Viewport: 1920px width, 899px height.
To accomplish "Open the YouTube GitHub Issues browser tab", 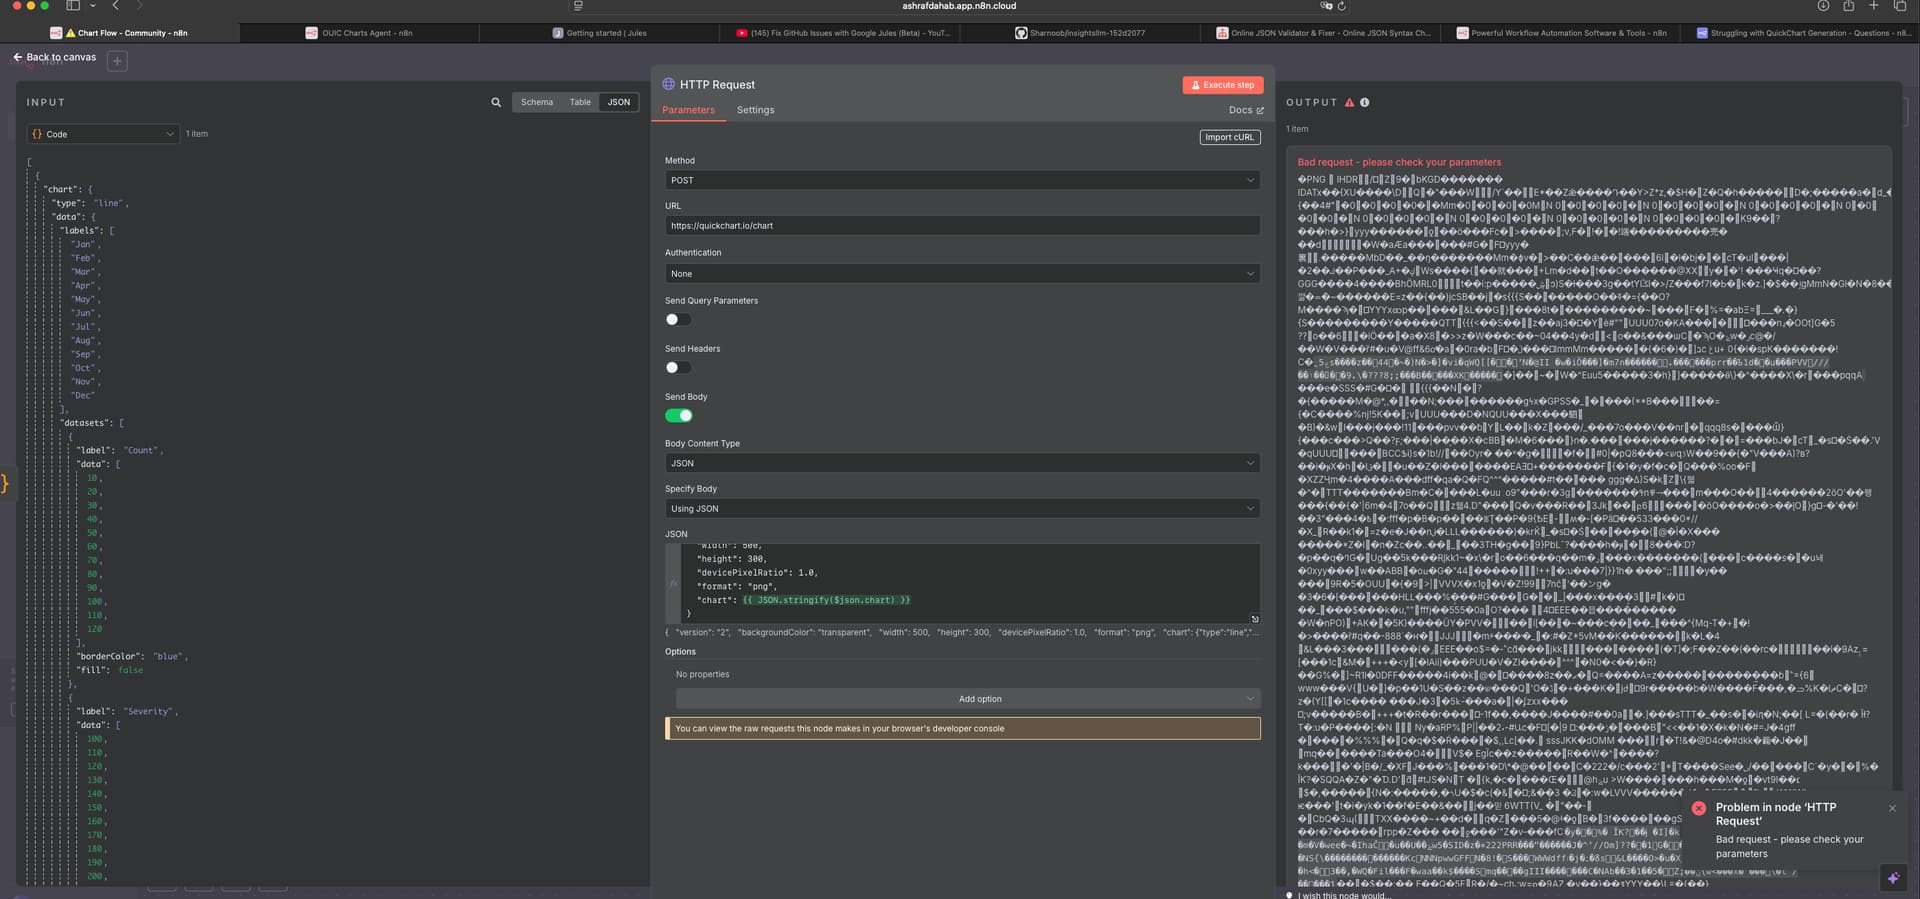I will (x=842, y=33).
